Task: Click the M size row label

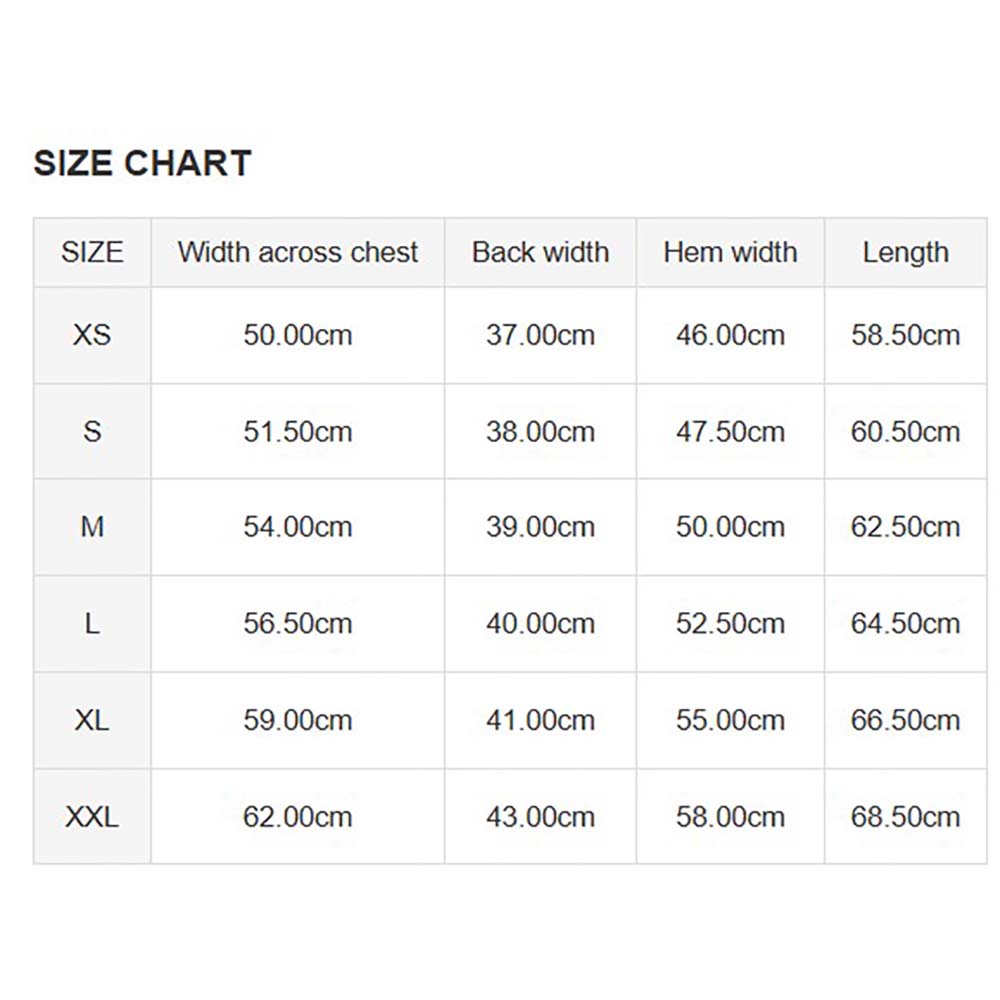Action: click(x=92, y=527)
